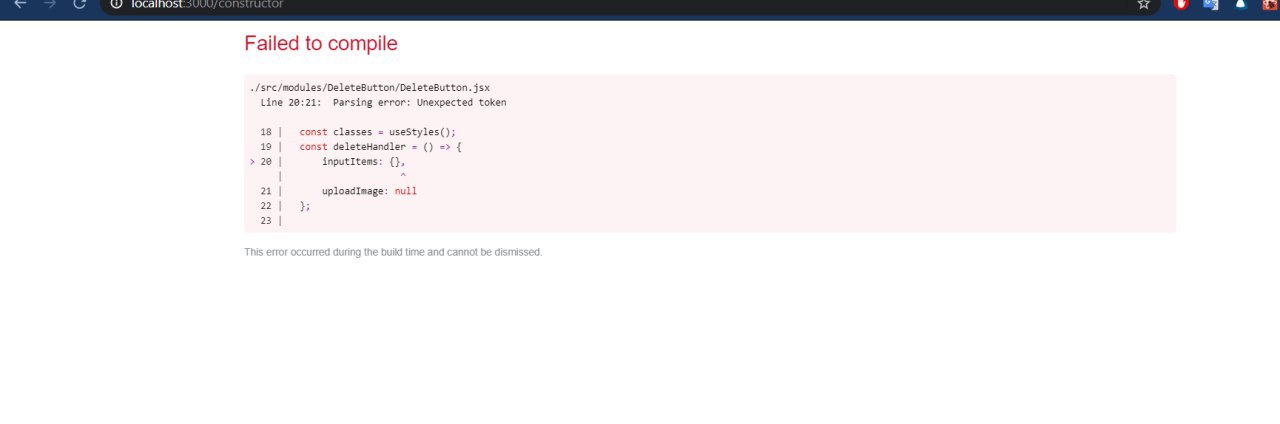The height and width of the screenshot is (424, 1280).
Task: Click 'This error occurred during the build time' note
Action: click(393, 252)
